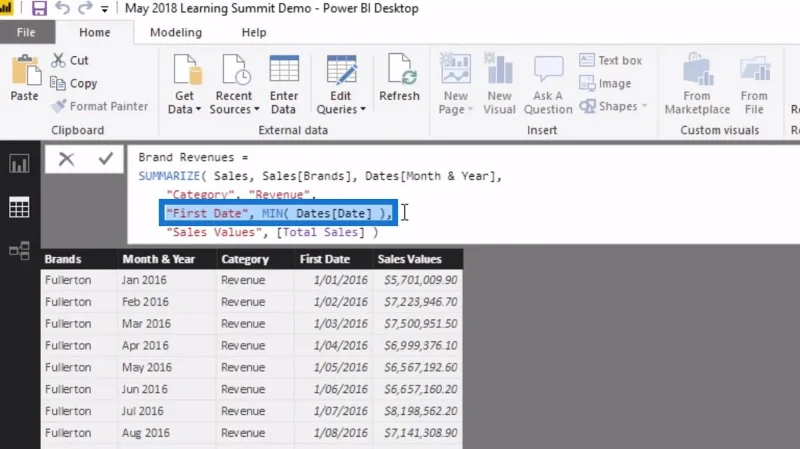Image resolution: width=800 pixels, height=449 pixels.
Task: Click the Cut button
Action: 70,60
